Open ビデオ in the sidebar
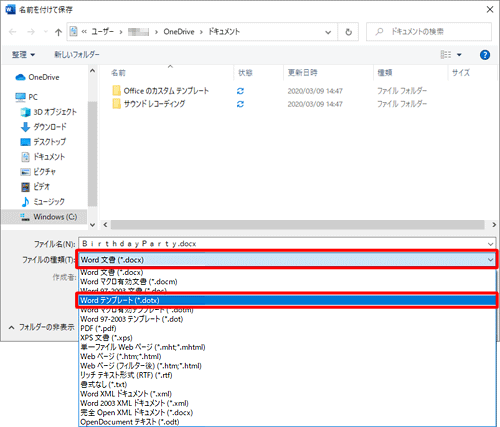500x427 pixels. pyautogui.click(x=35, y=187)
